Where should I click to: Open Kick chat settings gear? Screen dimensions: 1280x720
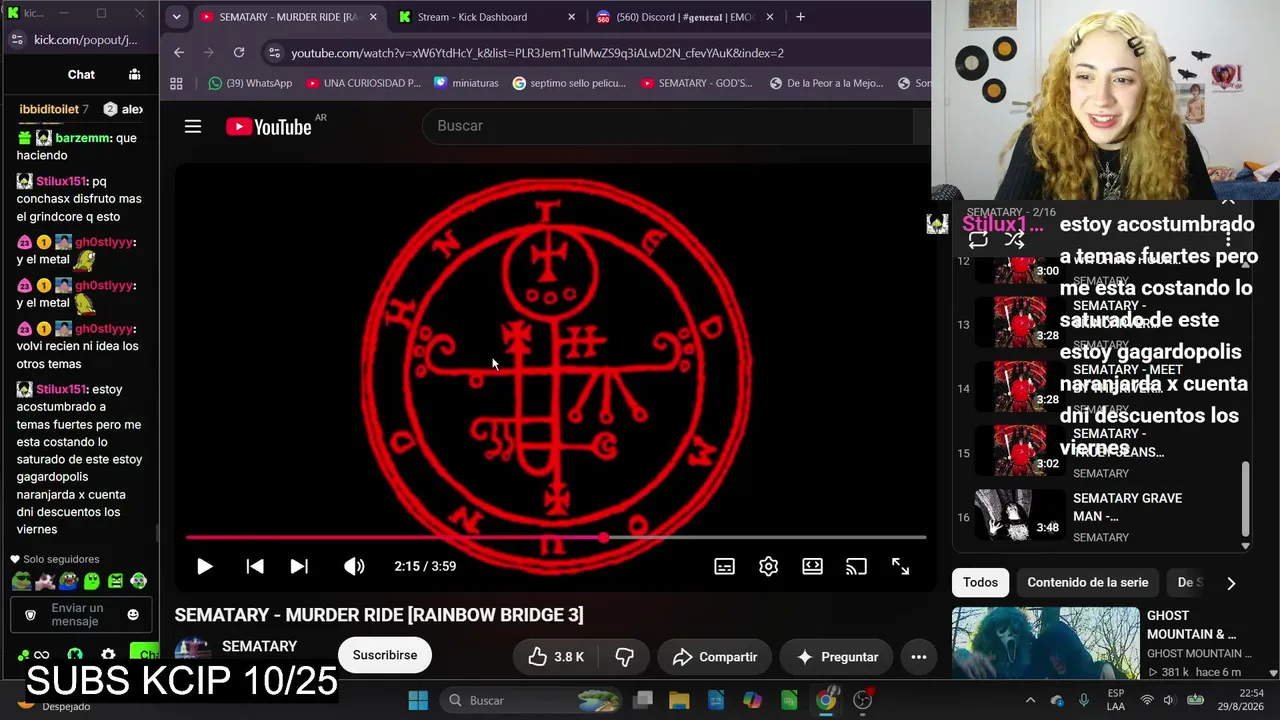108,655
